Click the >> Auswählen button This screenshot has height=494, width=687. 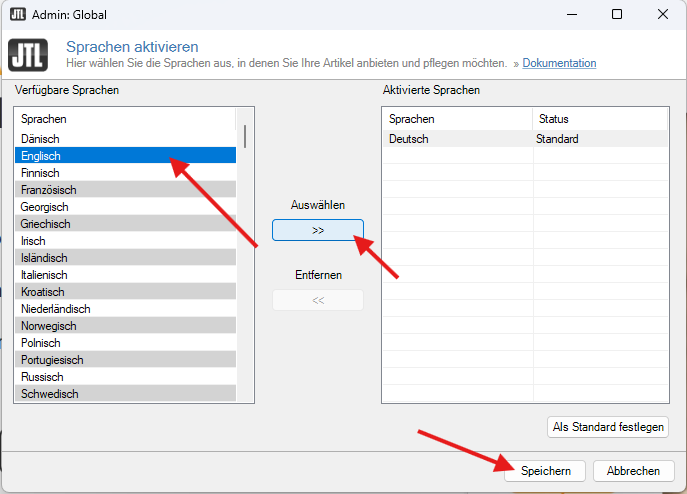318,230
